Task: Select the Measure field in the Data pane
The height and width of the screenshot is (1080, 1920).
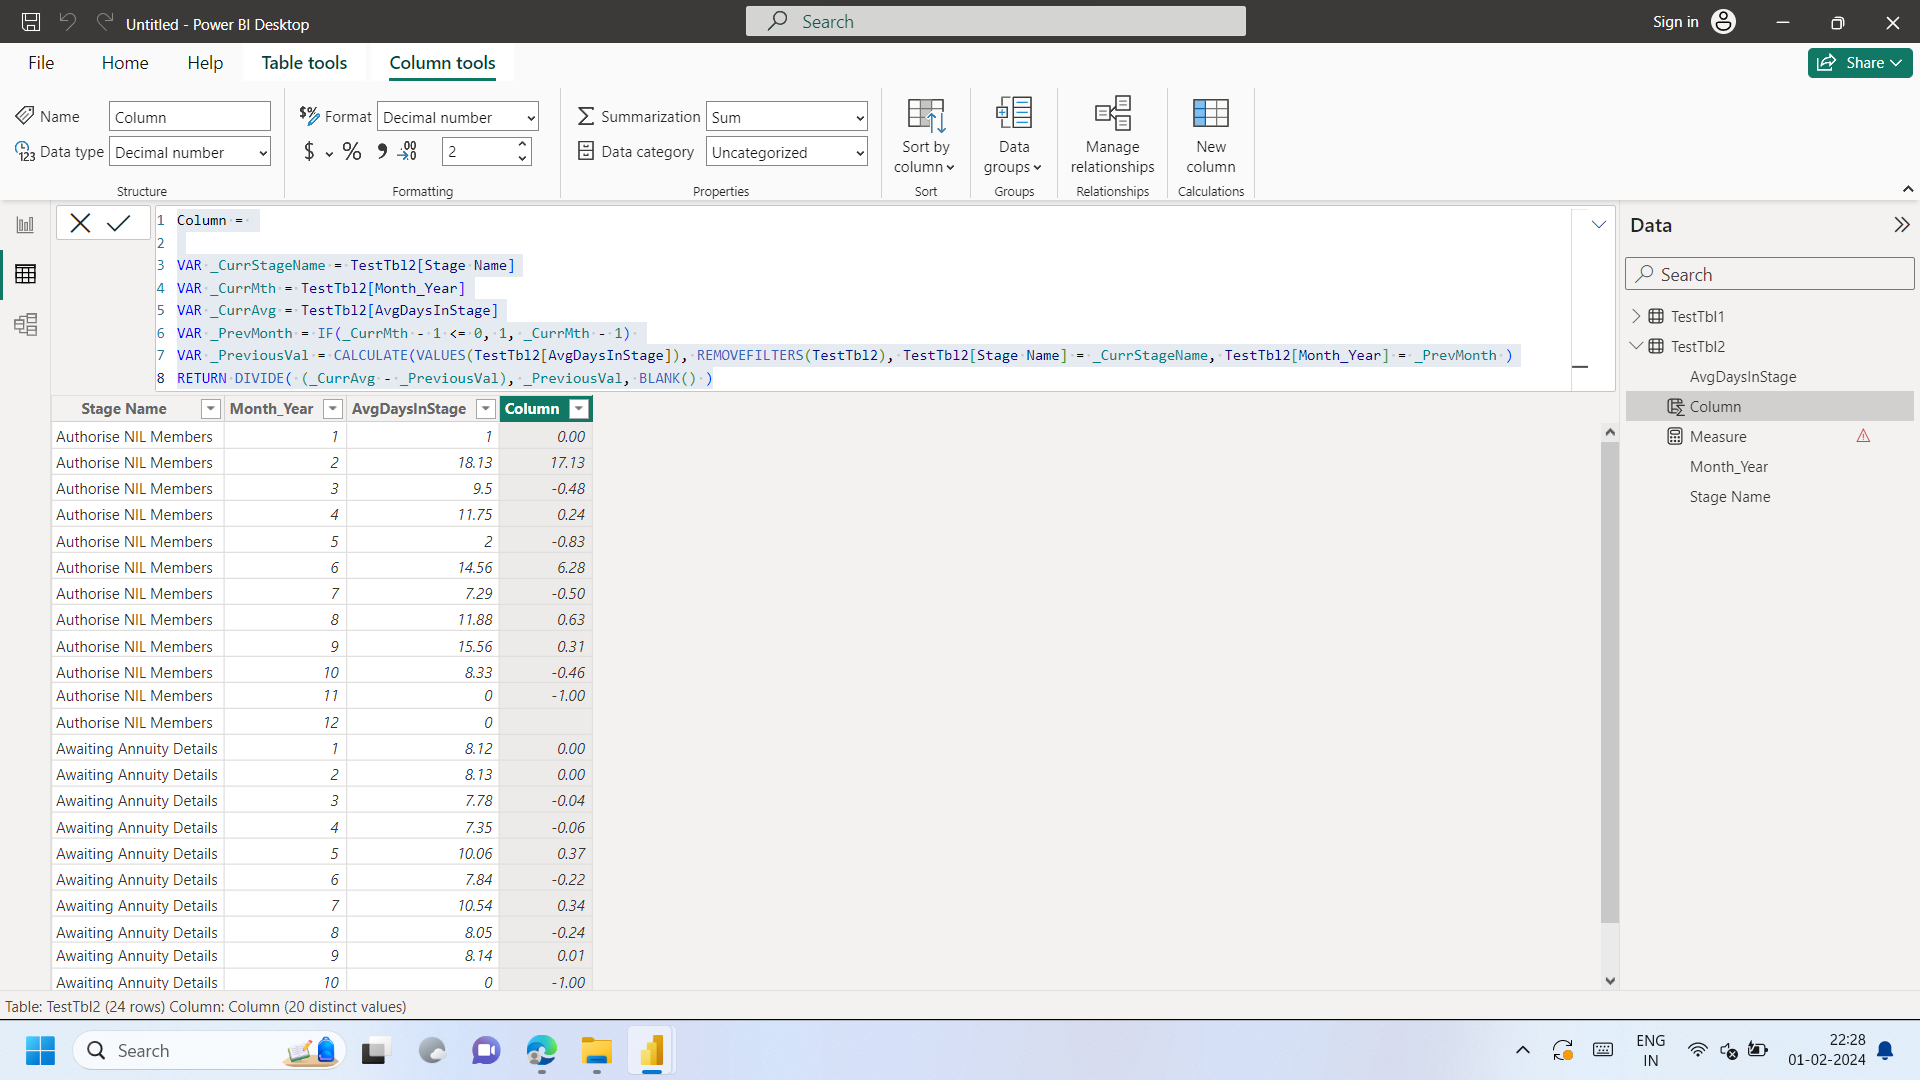Action: coord(1717,437)
